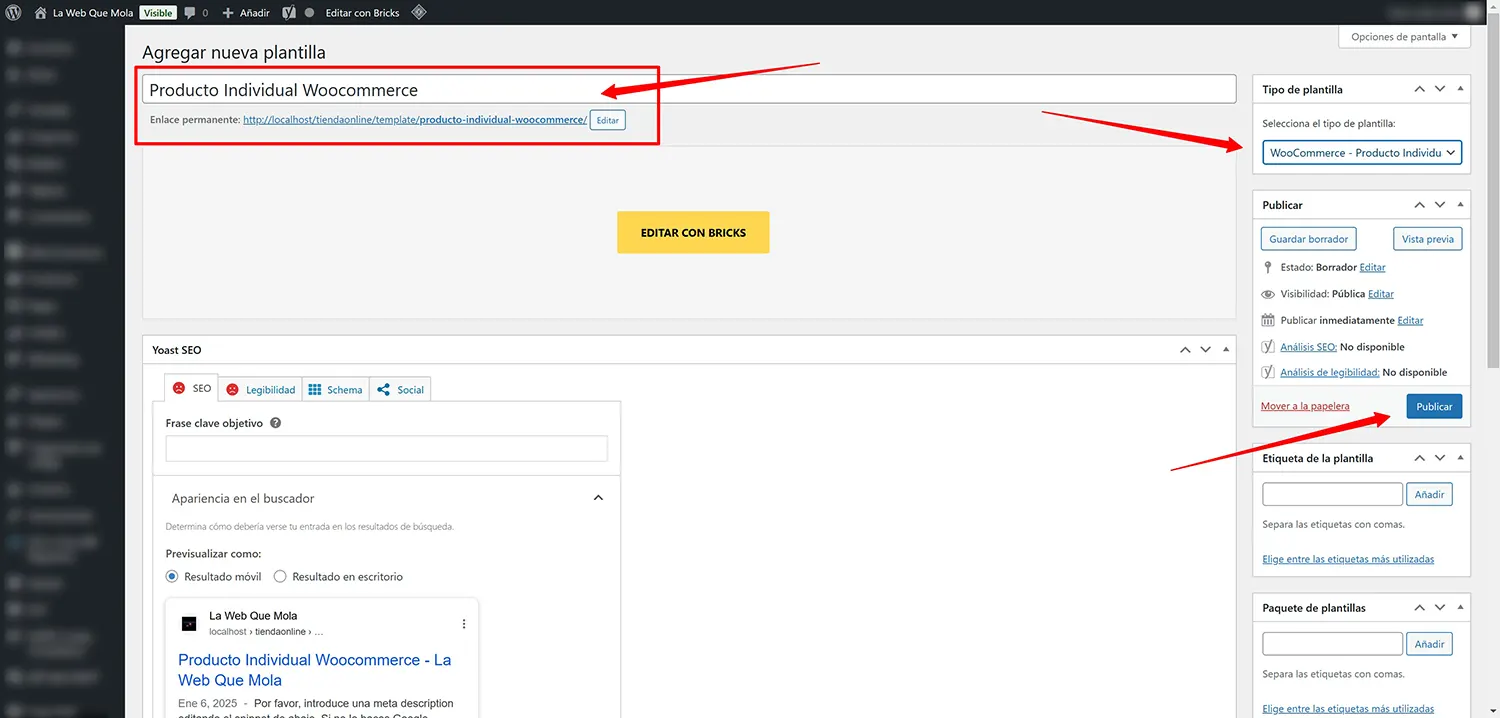Move the Paquete de plantillas panel up
This screenshot has width=1500, height=718.
pos(1420,607)
